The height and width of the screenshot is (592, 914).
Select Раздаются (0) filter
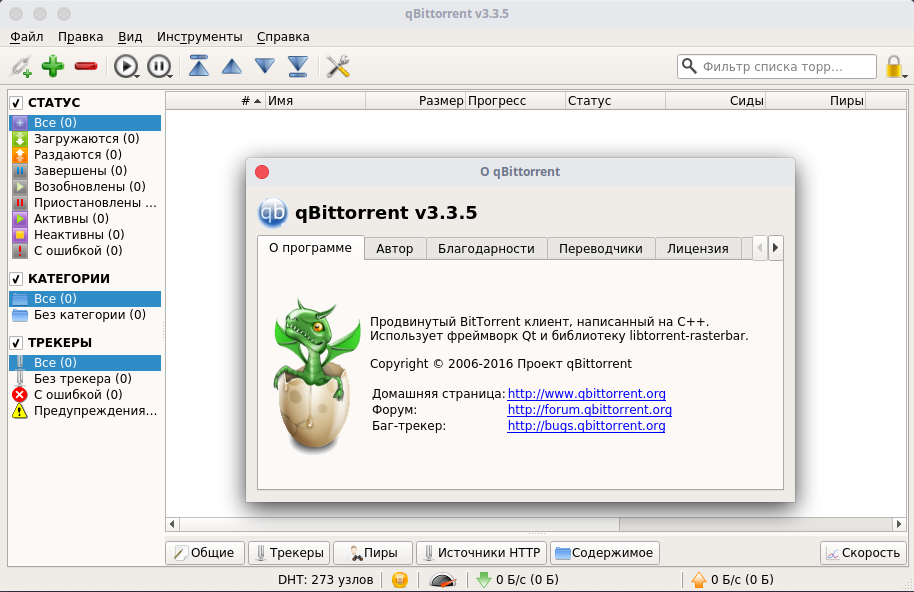pos(85,154)
